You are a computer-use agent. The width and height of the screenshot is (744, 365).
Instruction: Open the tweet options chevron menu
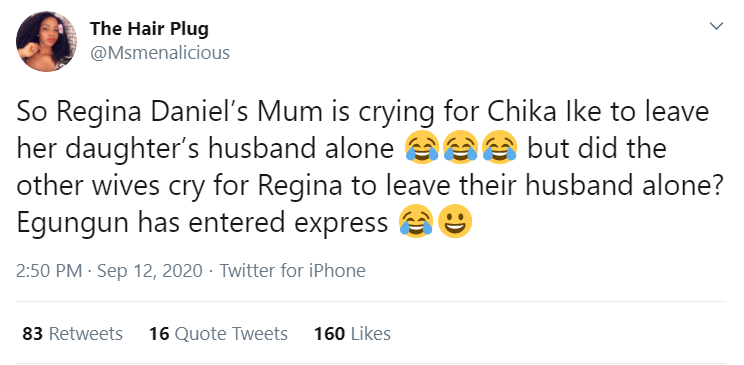pos(716,26)
